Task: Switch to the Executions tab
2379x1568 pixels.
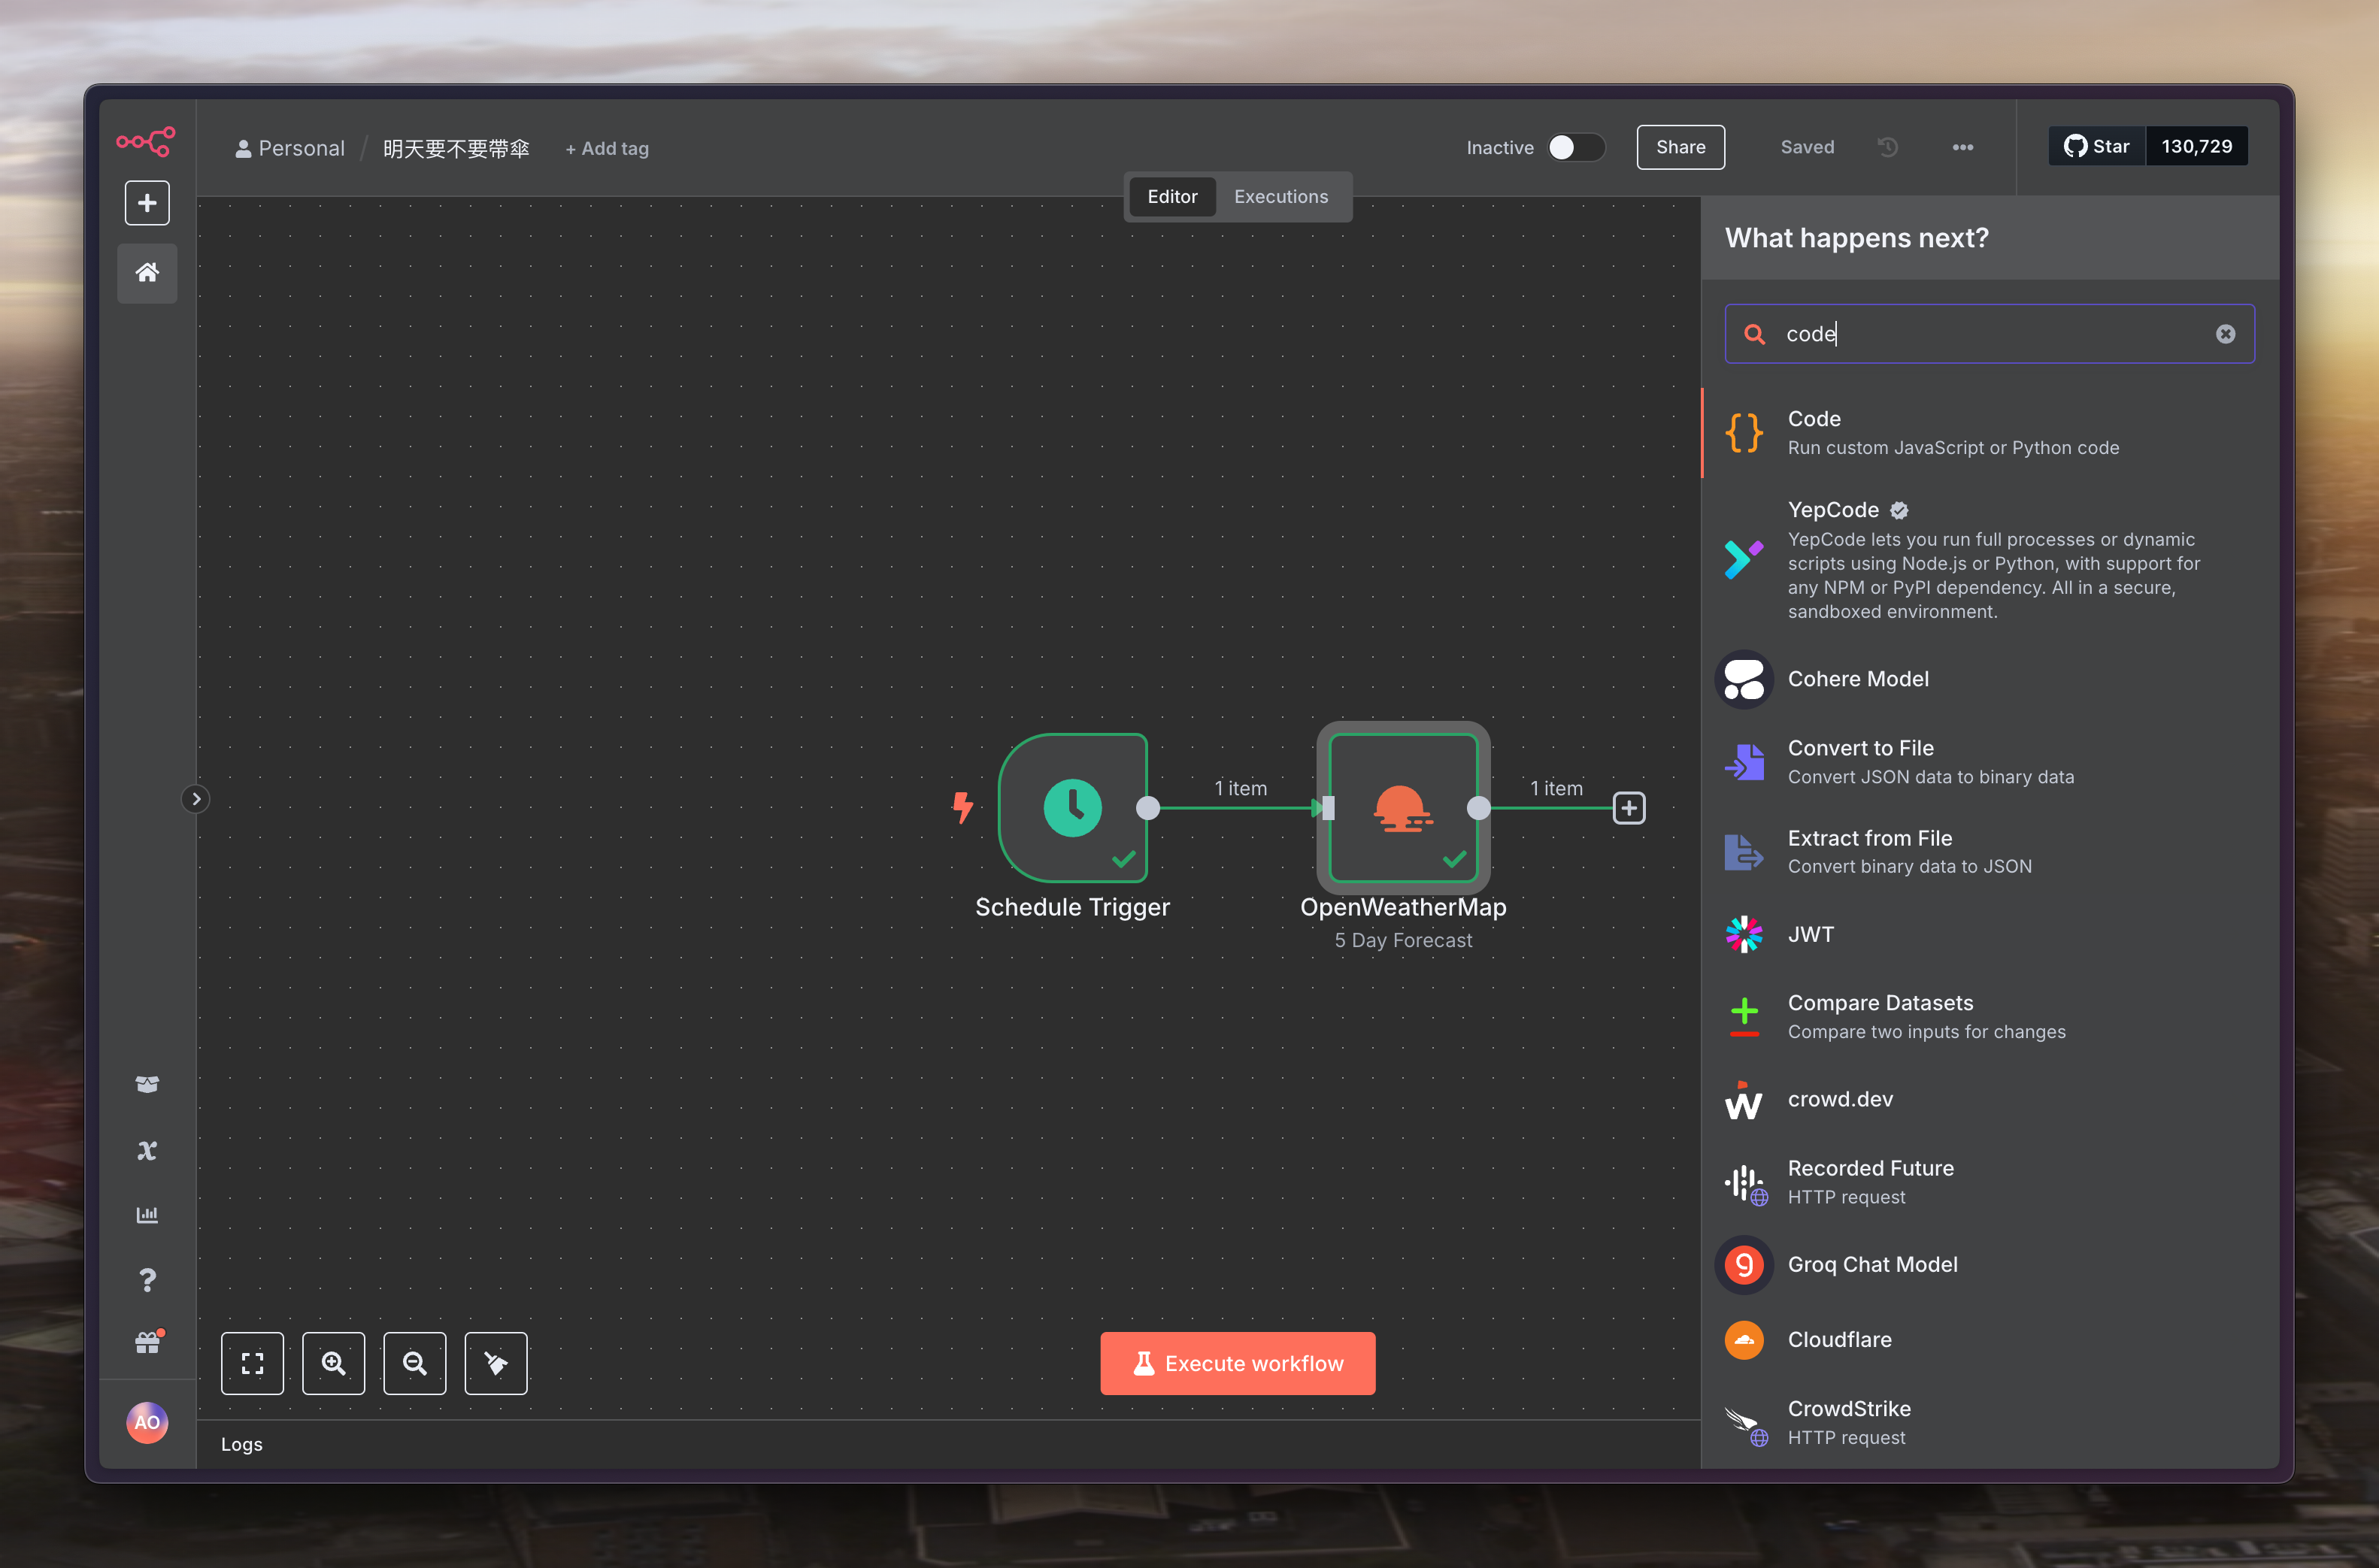Action: [1280, 197]
